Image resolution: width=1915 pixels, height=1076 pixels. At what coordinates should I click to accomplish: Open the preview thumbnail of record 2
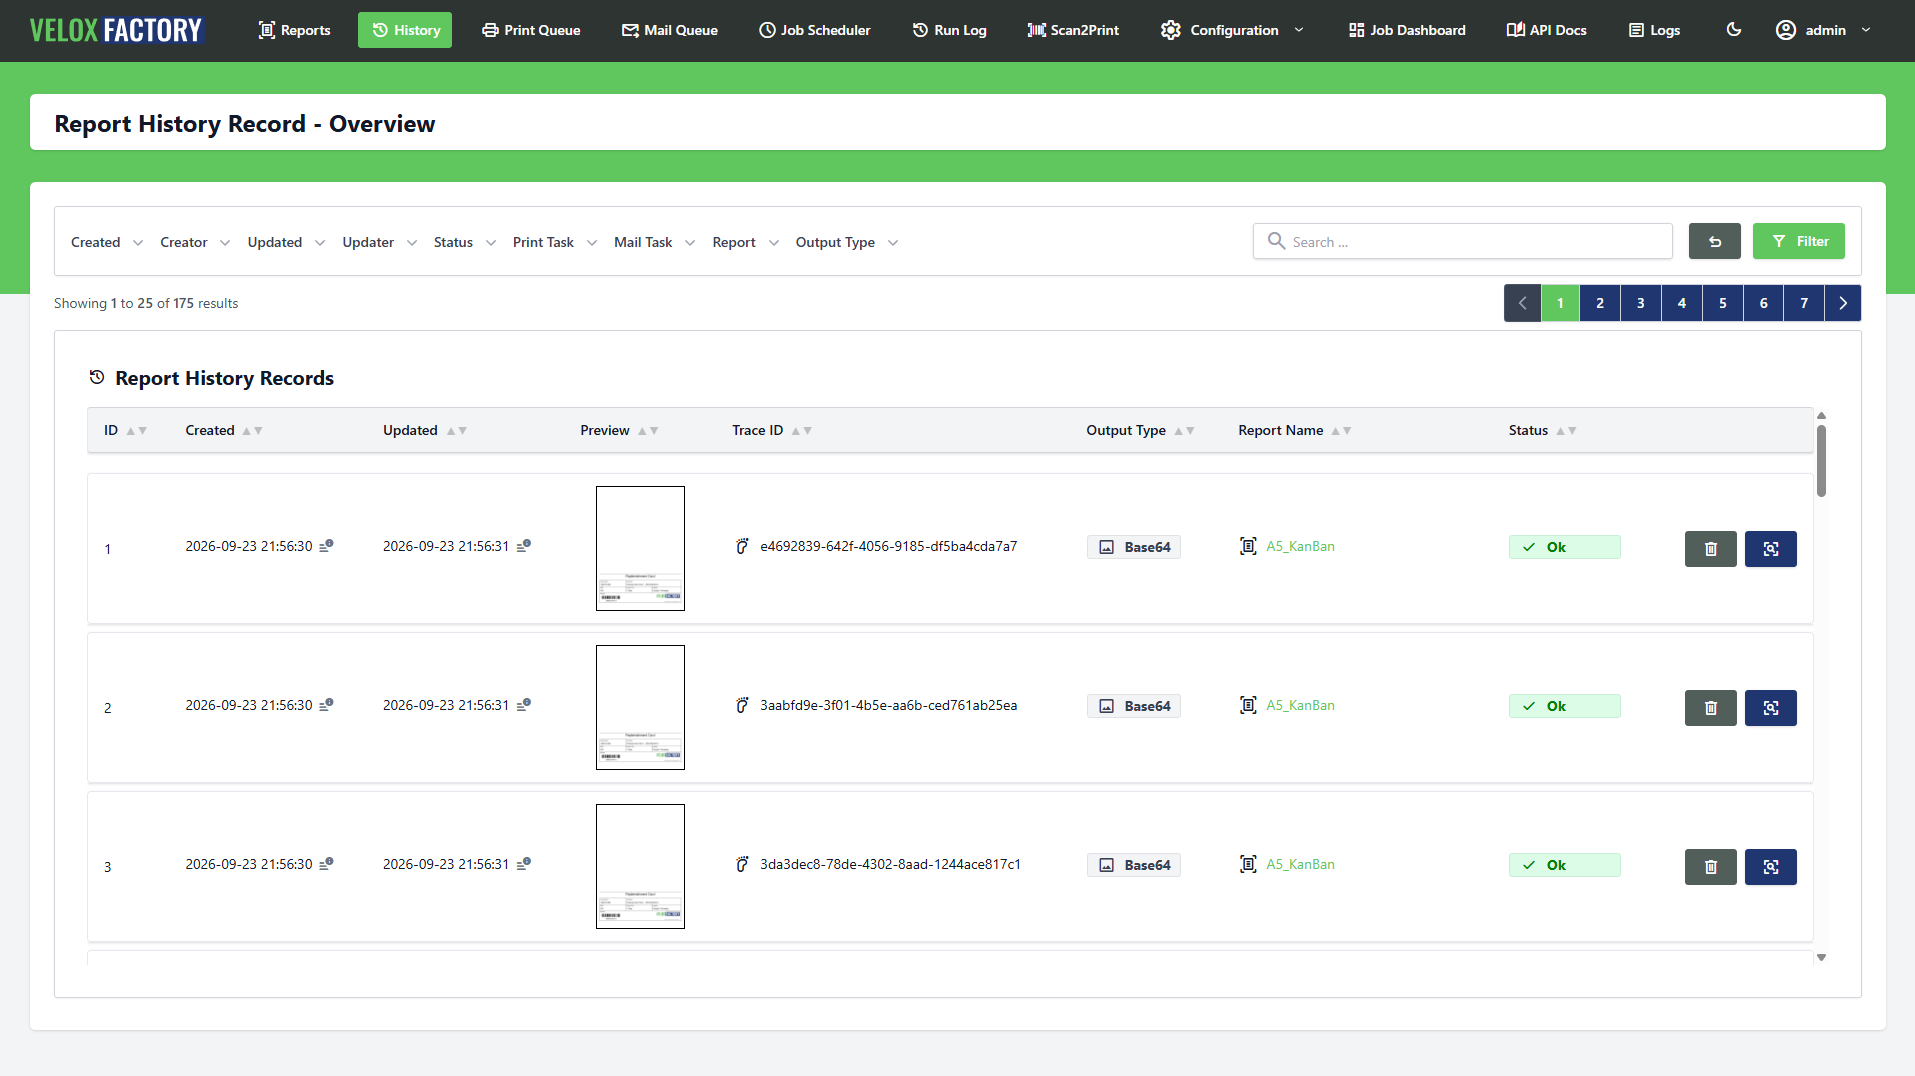[x=640, y=707]
